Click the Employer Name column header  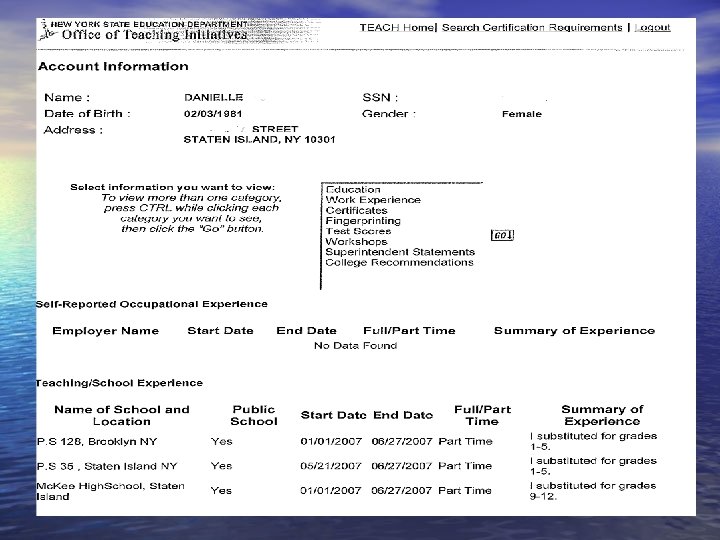[106, 331]
